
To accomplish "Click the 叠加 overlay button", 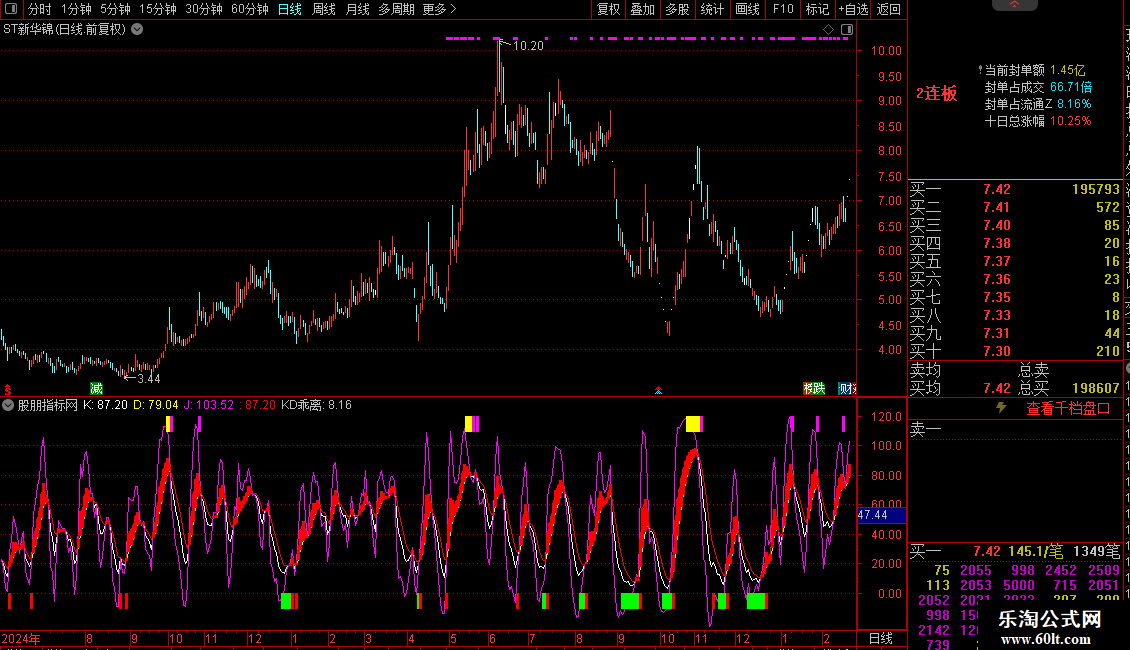I will (x=643, y=9).
